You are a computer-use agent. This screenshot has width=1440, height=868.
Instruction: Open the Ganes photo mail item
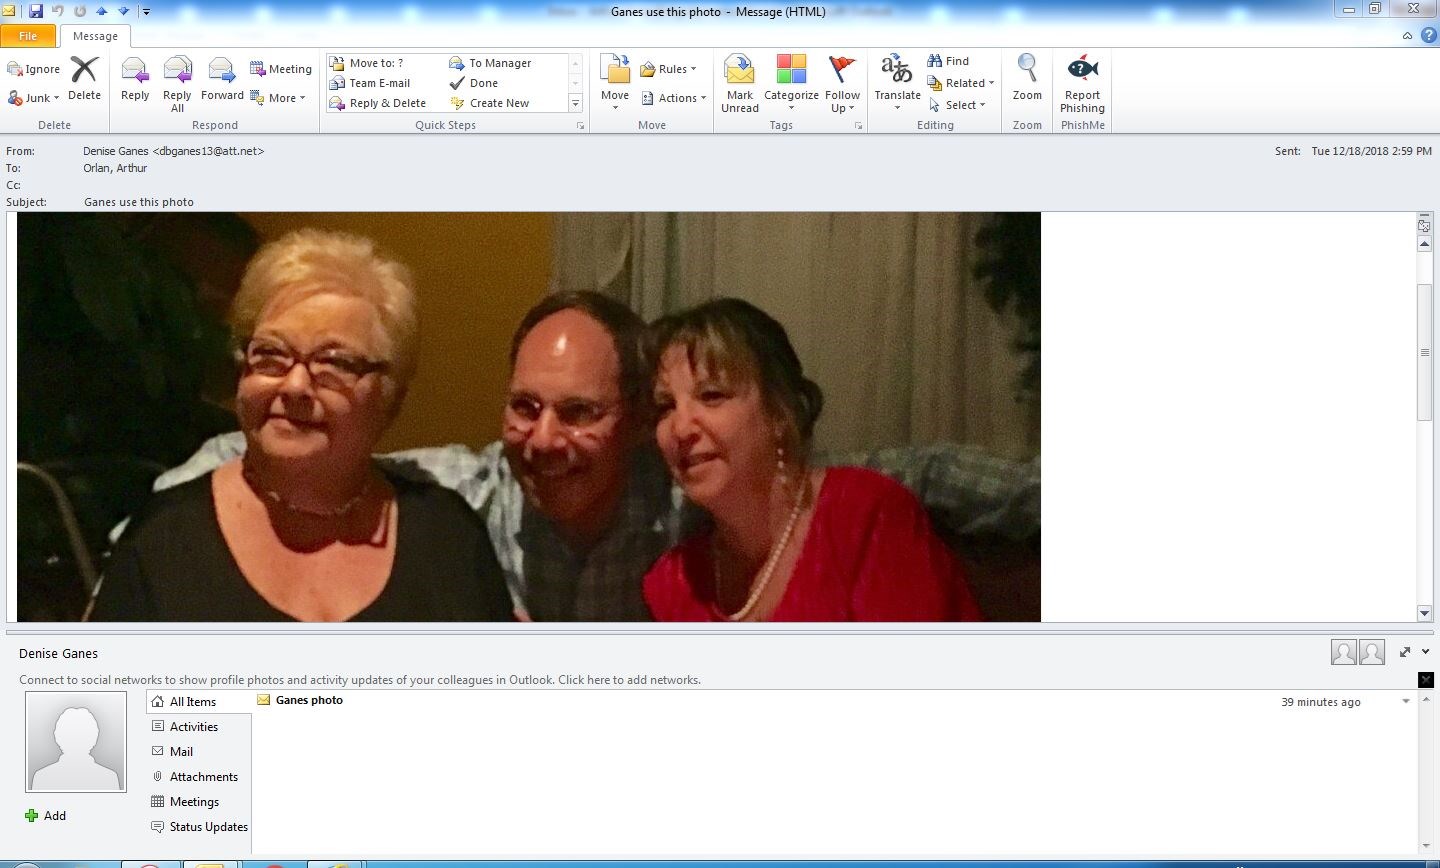click(309, 701)
